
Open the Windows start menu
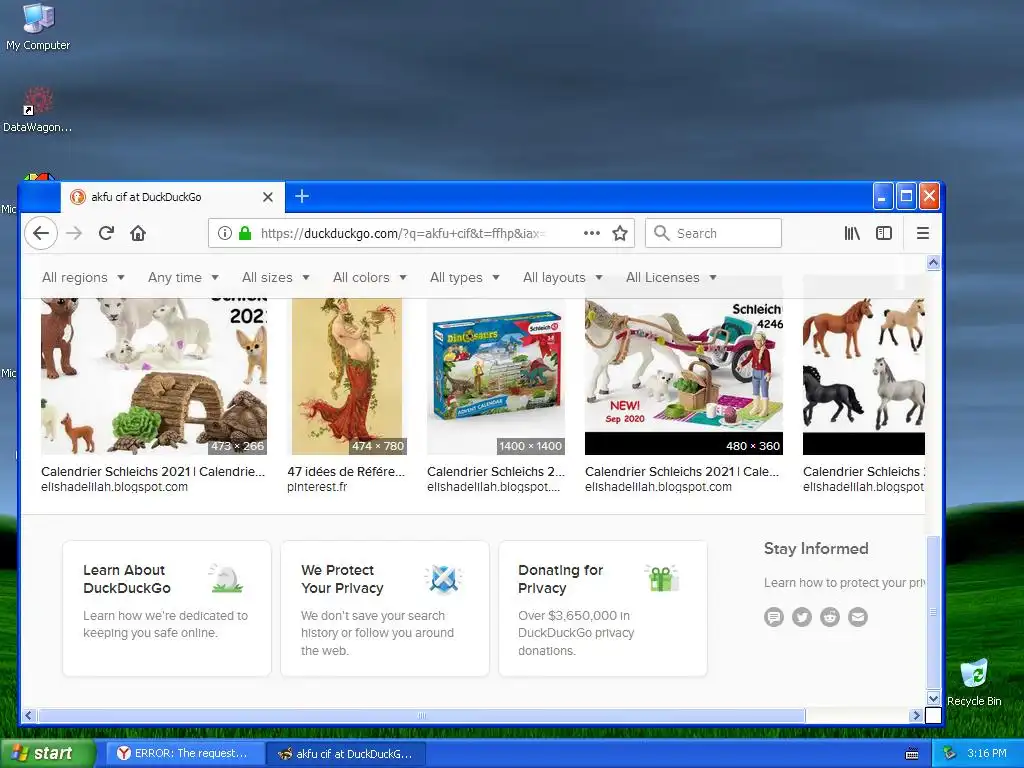(46, 753)
